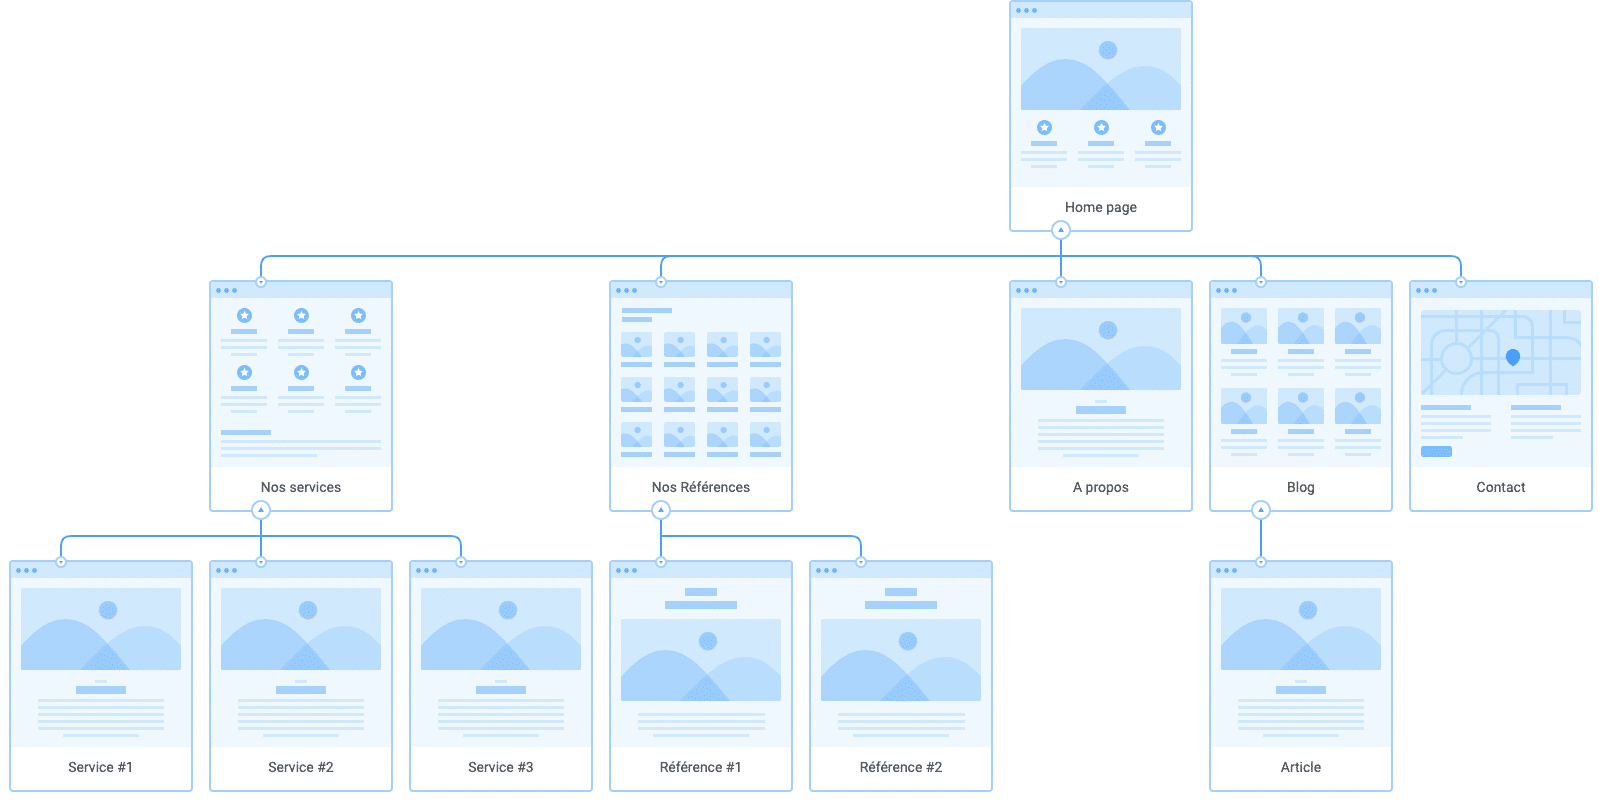Viewport: 1599px width, 804px height.
Task: Click the 'Contact' label
Action: (x=1501, y=487)
